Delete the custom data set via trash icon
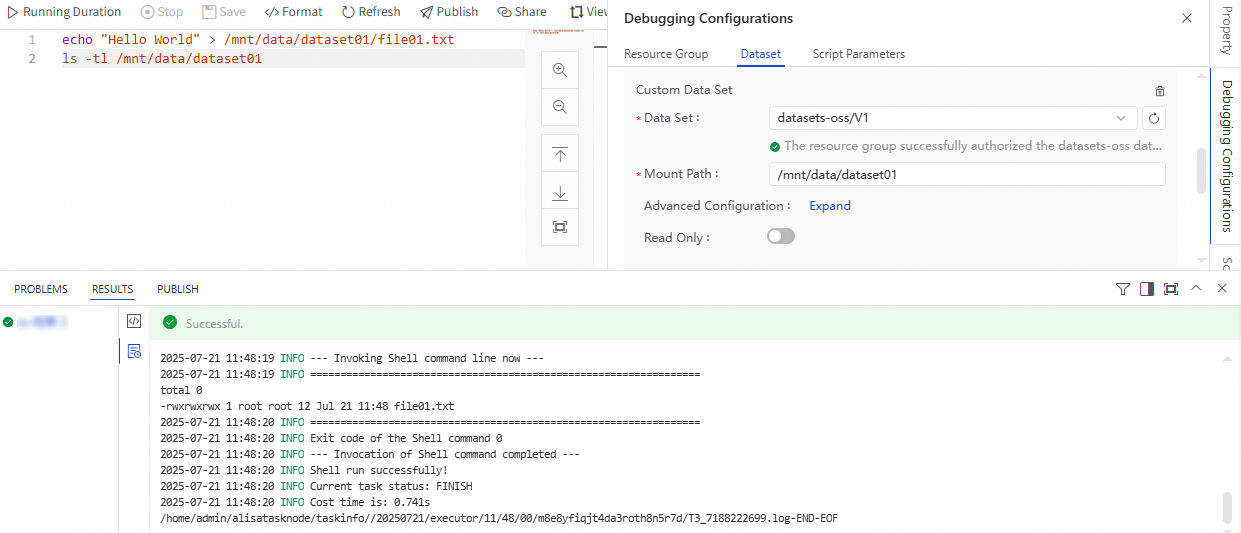1241x533 pixels. tap(1160, 90)
